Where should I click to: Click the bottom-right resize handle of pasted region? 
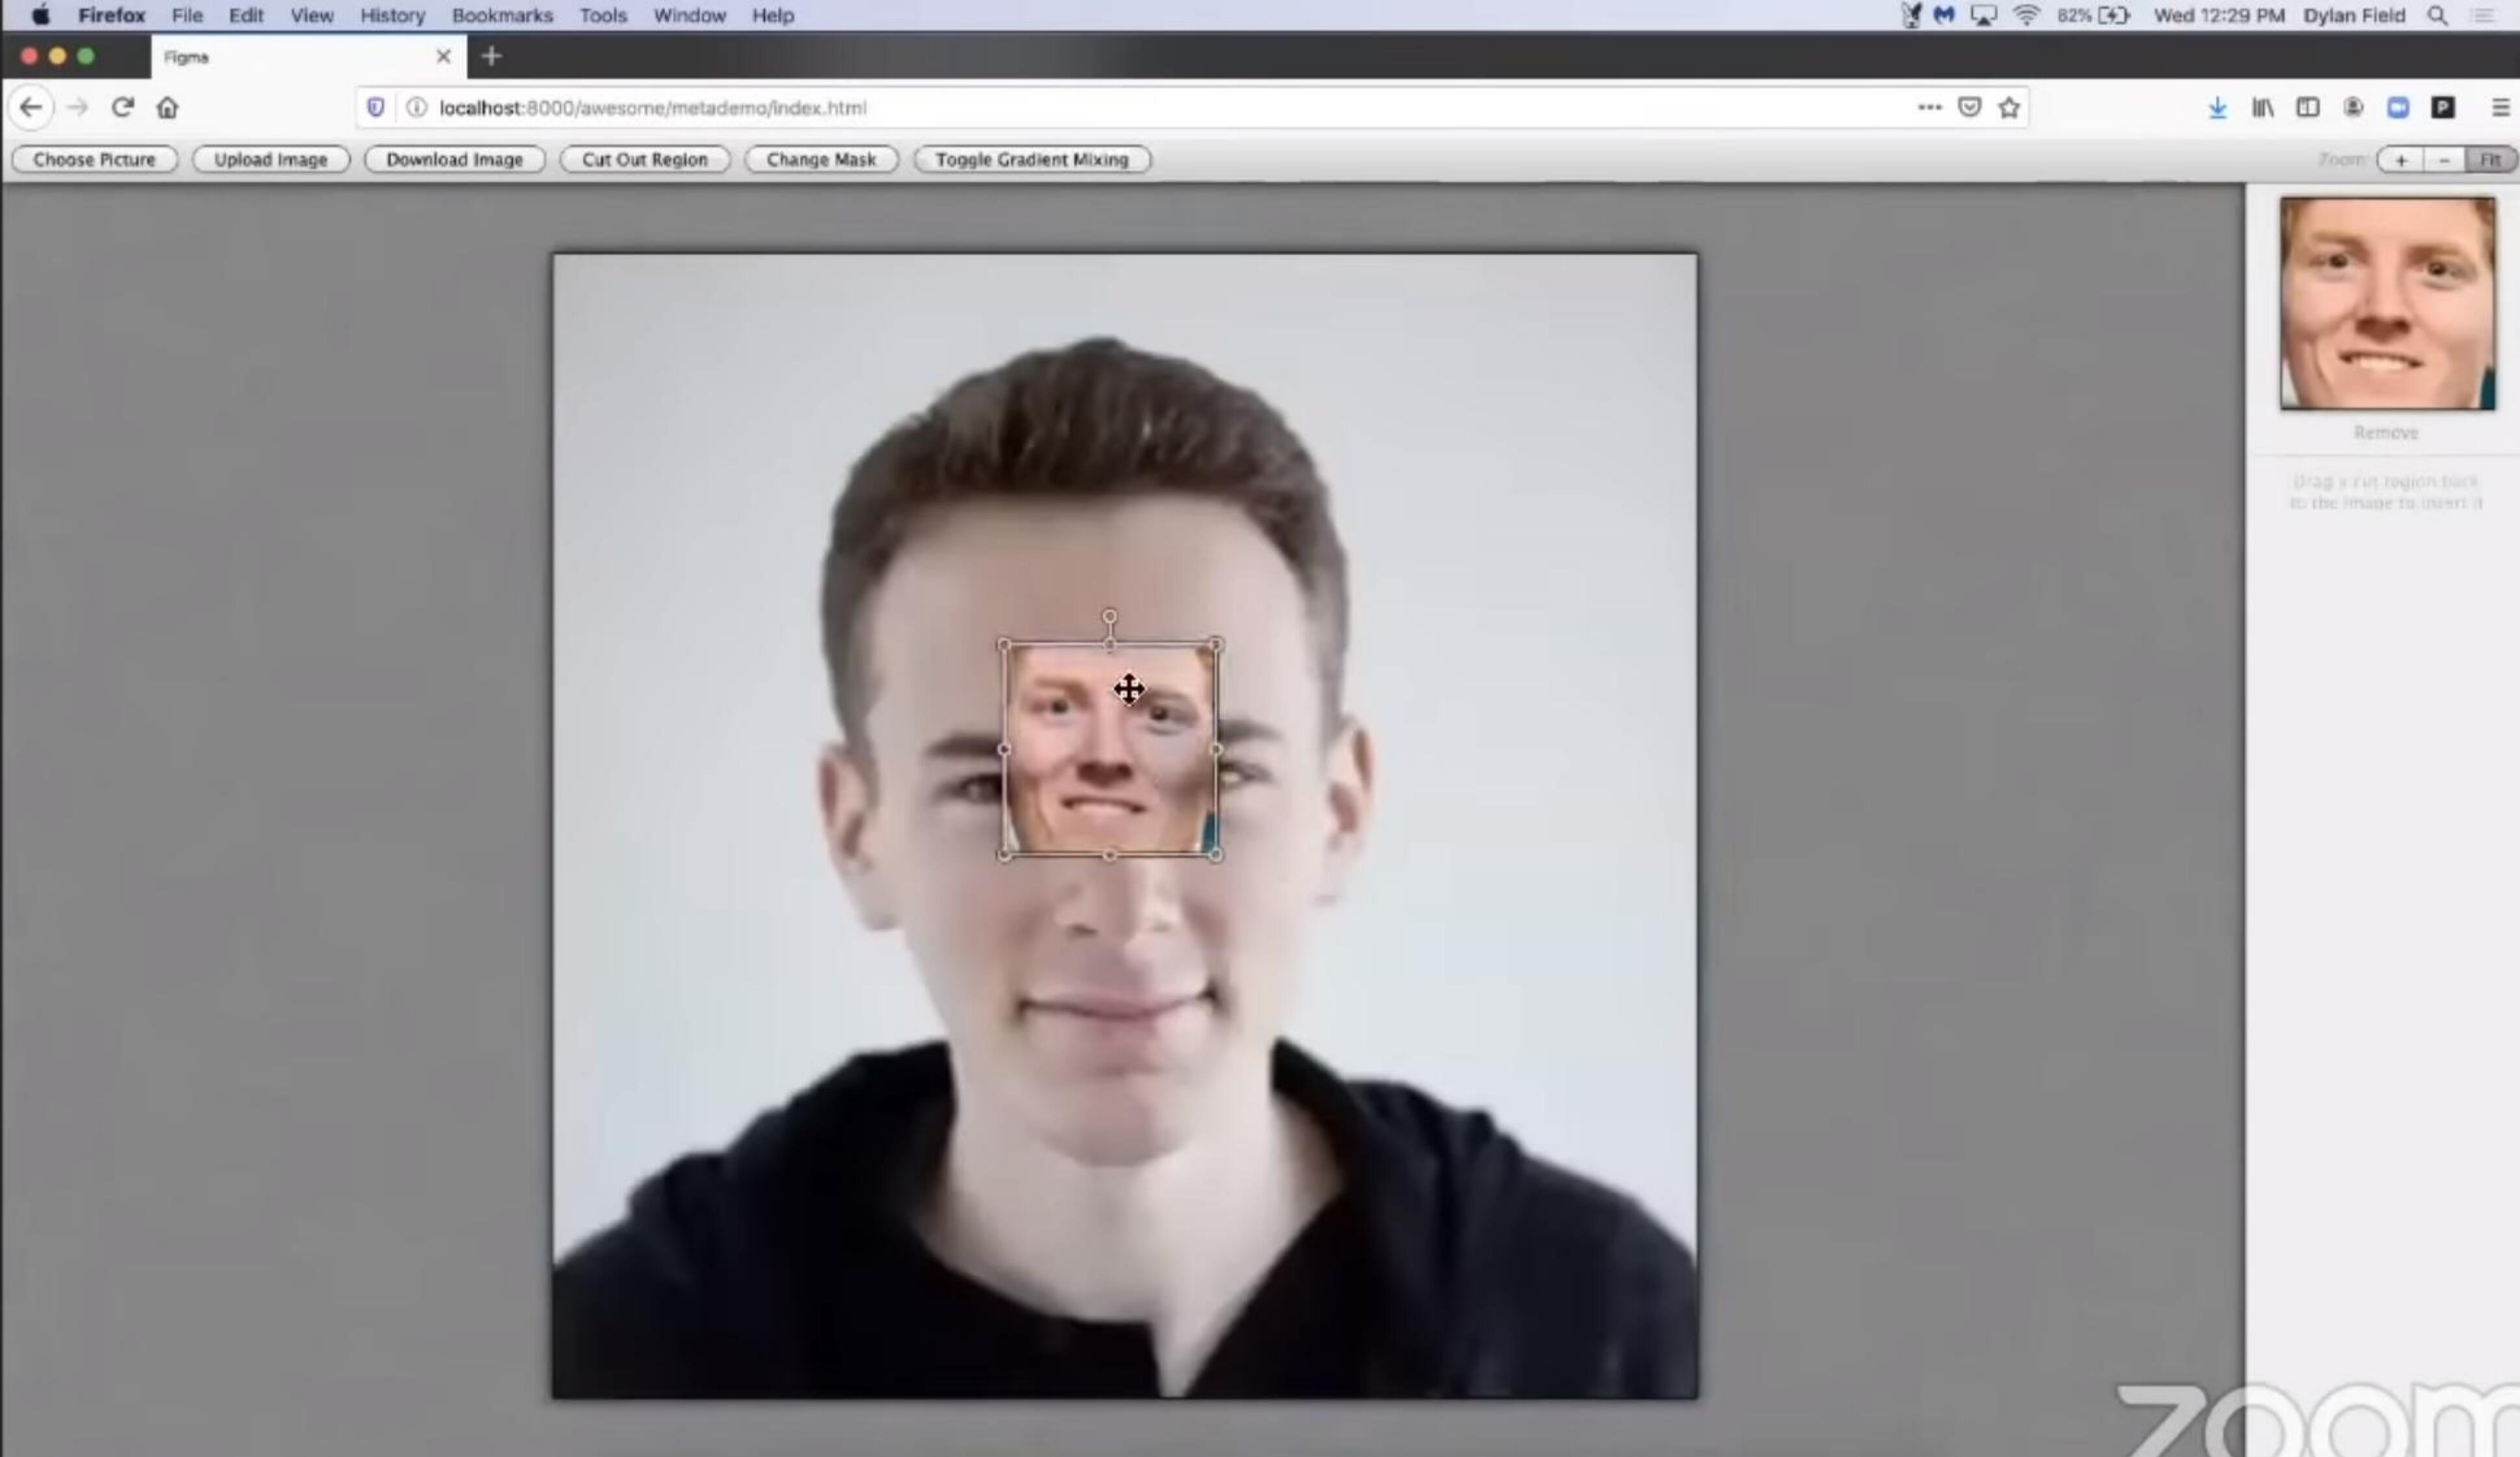click(x=1215, y=855)
